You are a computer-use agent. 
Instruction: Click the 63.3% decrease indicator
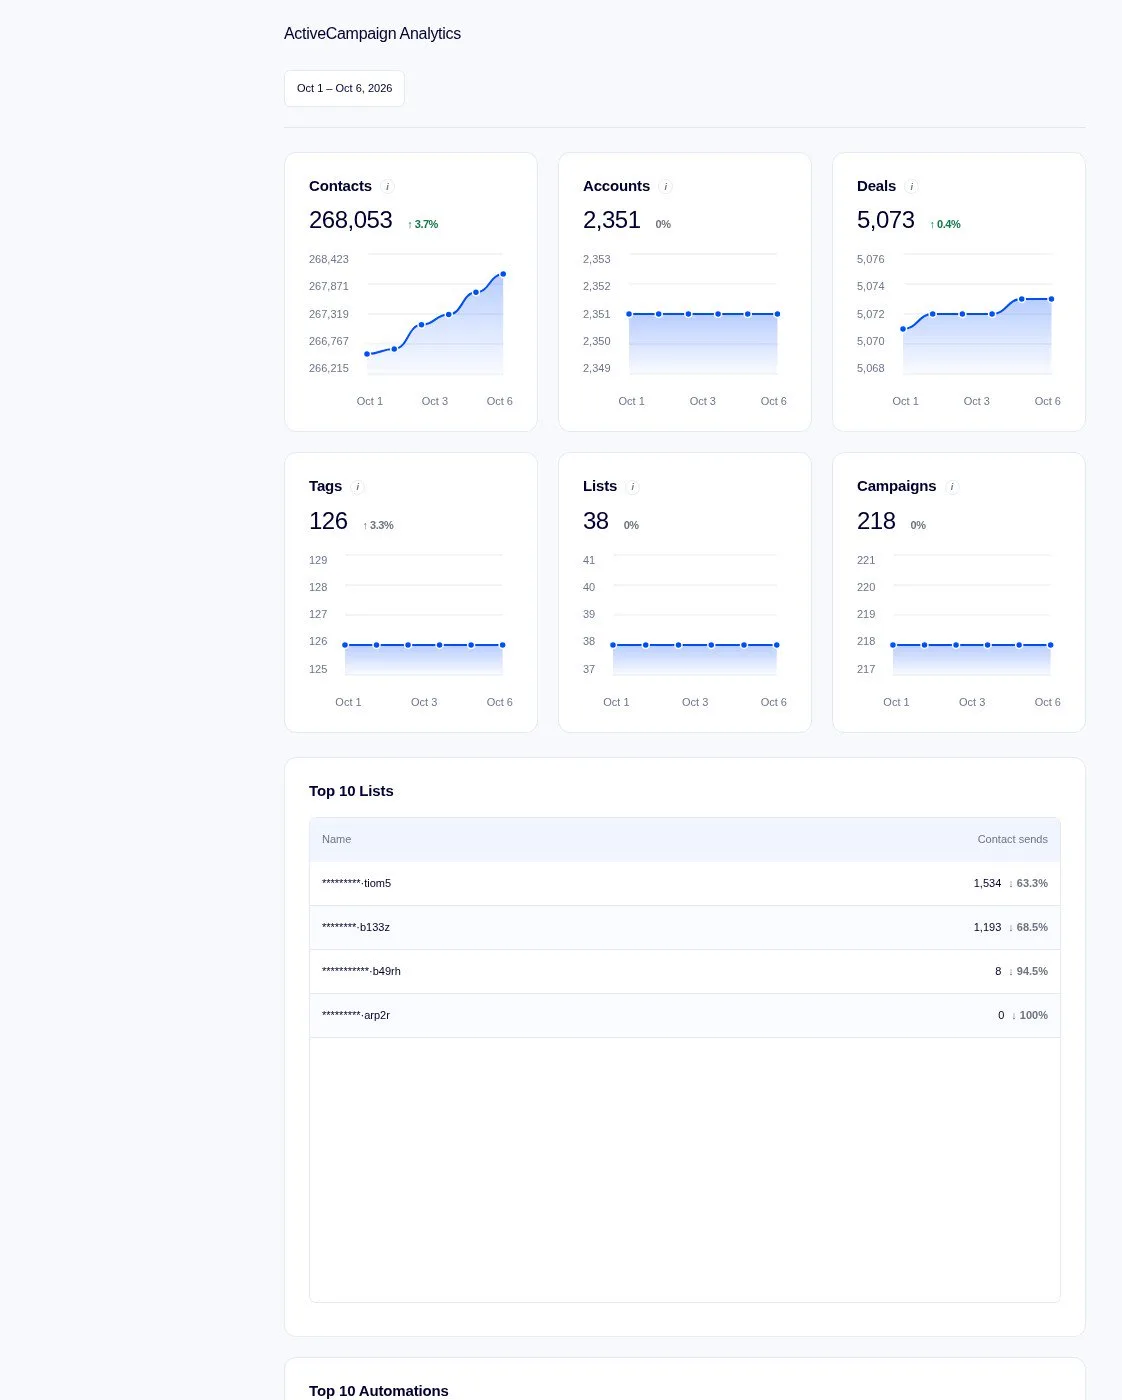(x=1028, y=883)
